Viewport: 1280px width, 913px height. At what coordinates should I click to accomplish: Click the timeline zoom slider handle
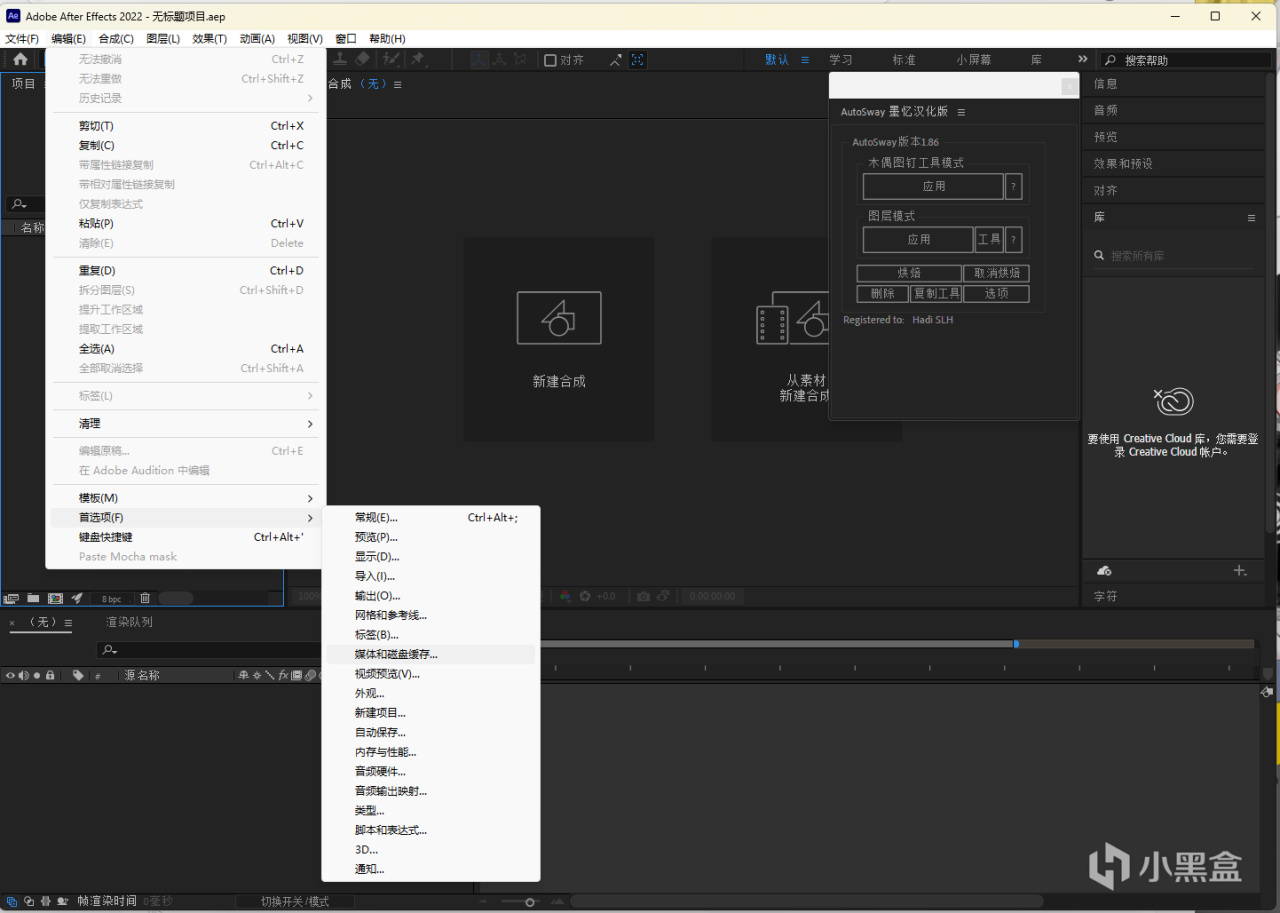(531, 902)
